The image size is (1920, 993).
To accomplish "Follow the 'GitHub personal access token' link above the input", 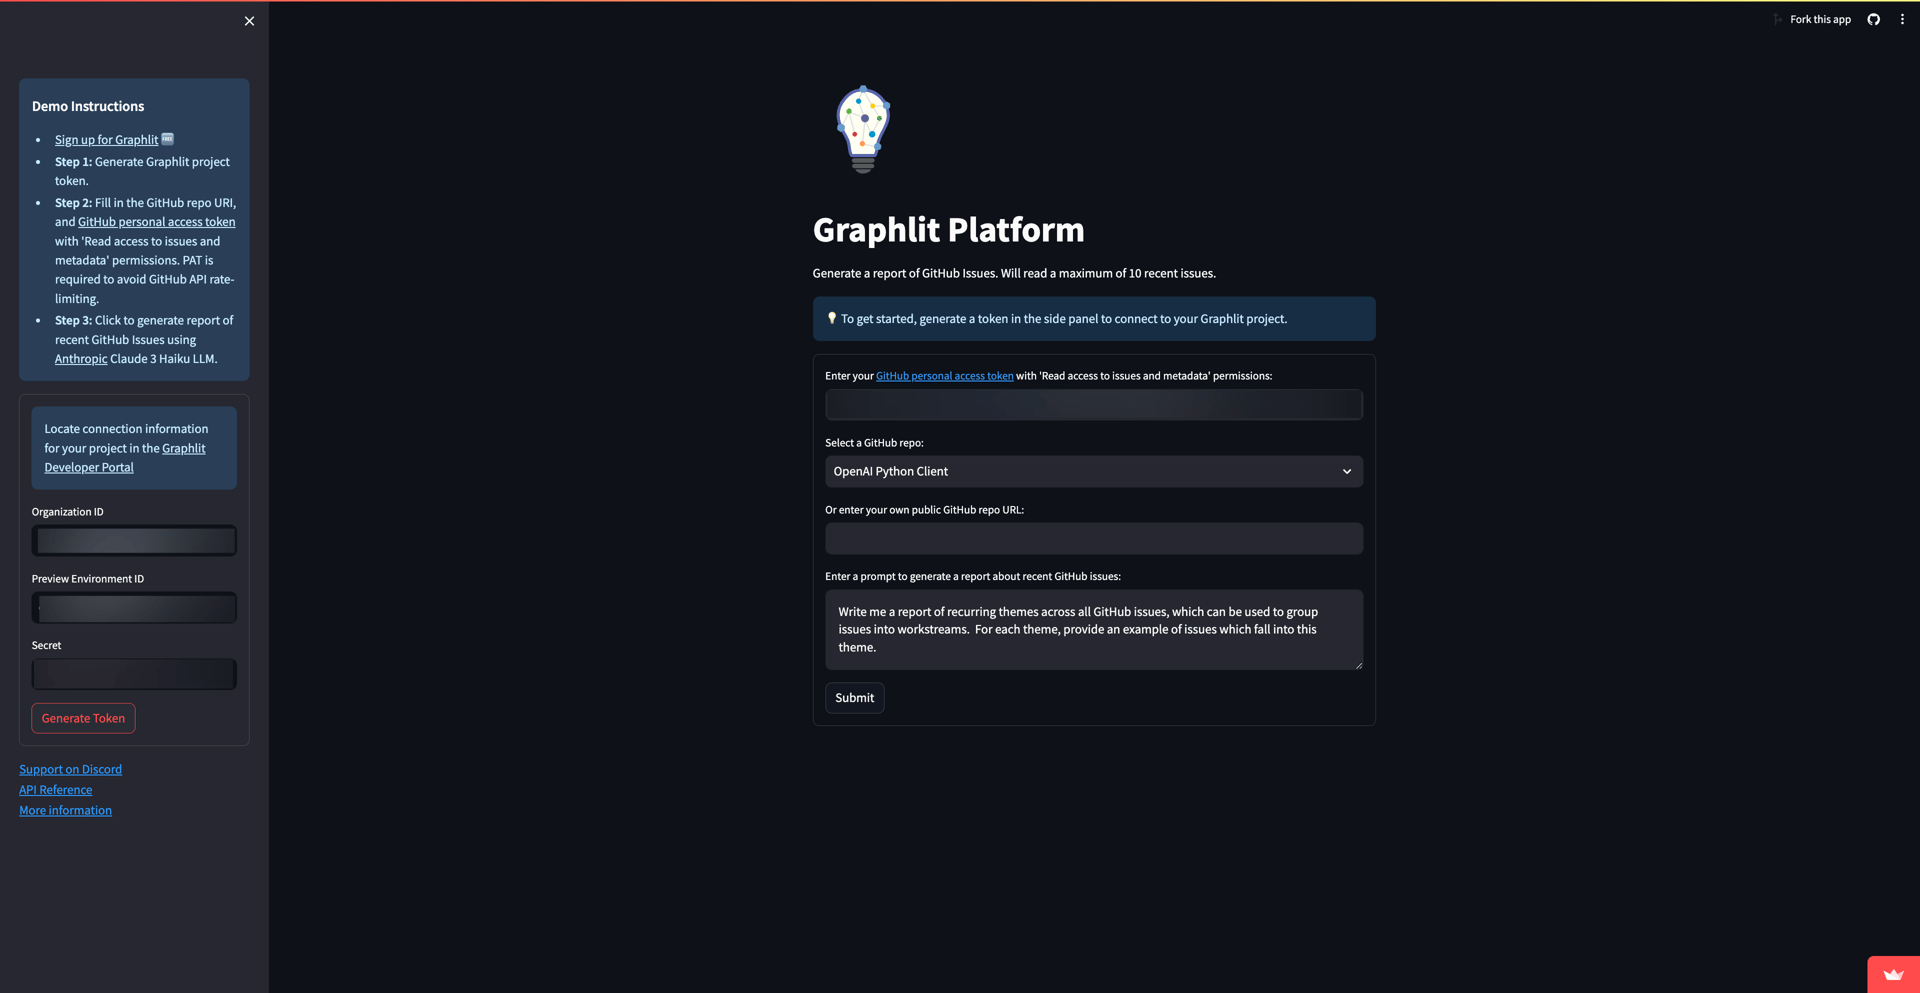I will click(944, 375).
